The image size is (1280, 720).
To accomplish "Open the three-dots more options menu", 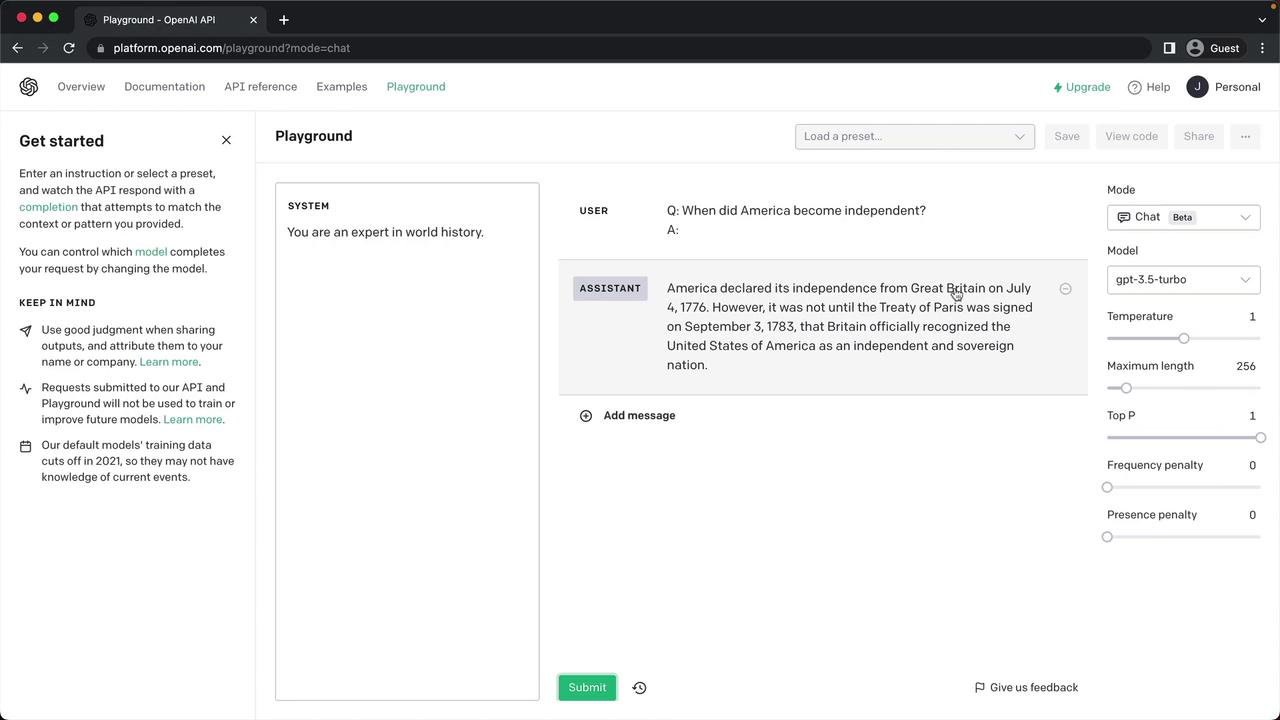I will coord(1245,137).
